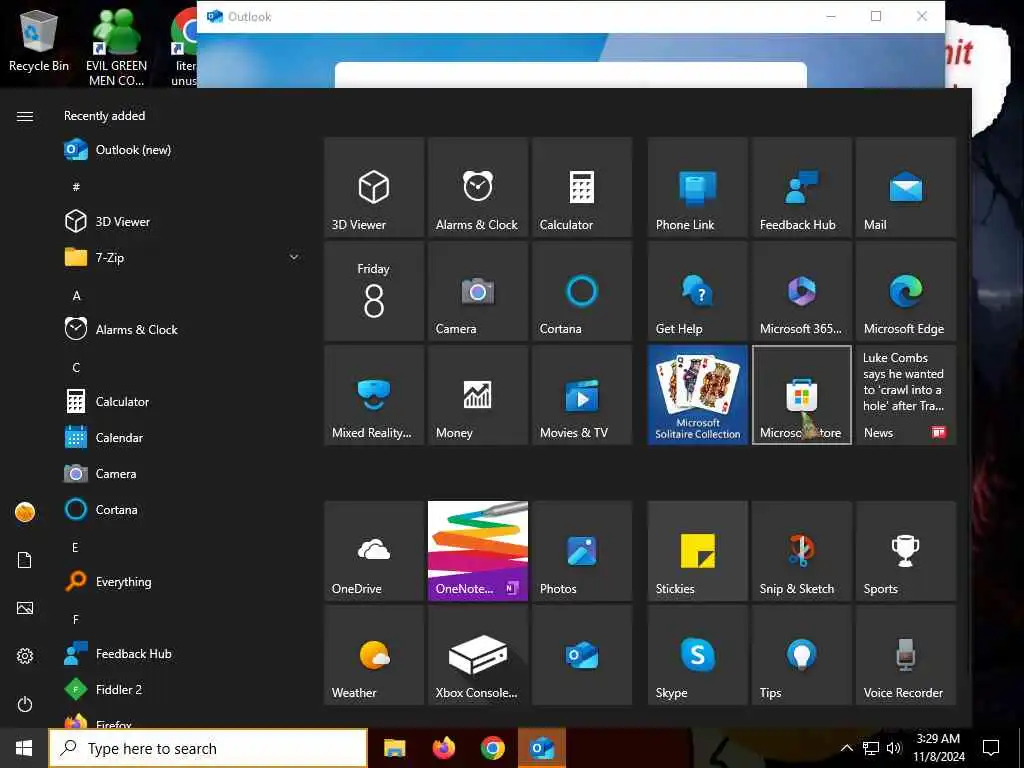
Task: Launch the Snip & Sketch tile
Action: pyautogui.click(x=801, y=551)
